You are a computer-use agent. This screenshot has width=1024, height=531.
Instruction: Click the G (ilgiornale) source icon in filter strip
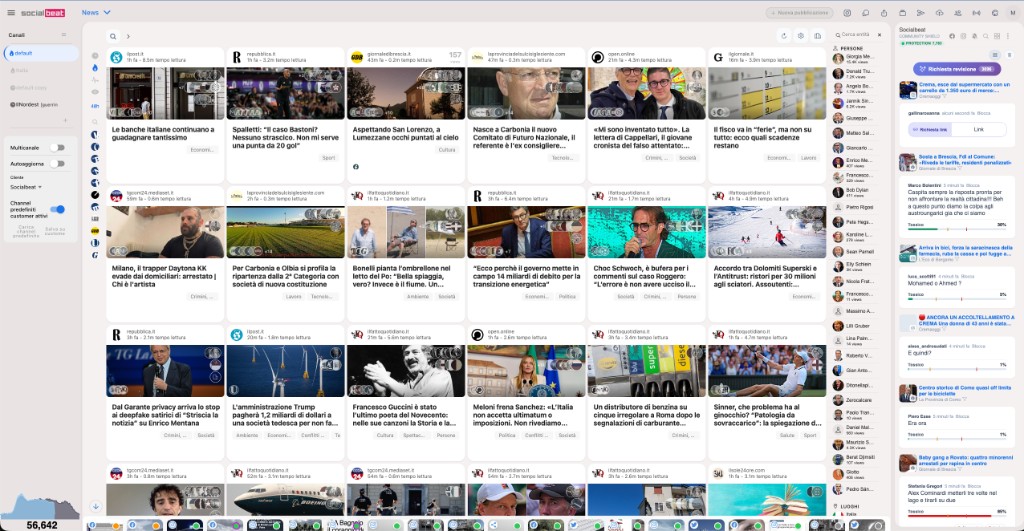pyautogui.click(x=95, y=255)
